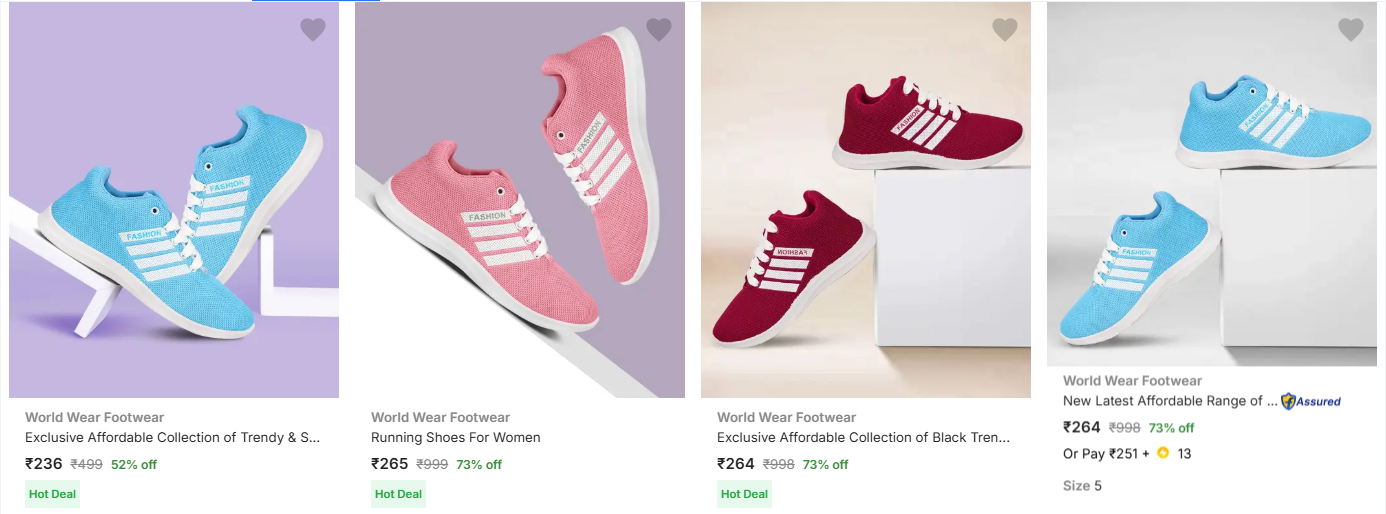The width and height of the screenshot is (1386, 514).
Task: Tap heart icon on Assured blue sneakers
Action: 1351,30
